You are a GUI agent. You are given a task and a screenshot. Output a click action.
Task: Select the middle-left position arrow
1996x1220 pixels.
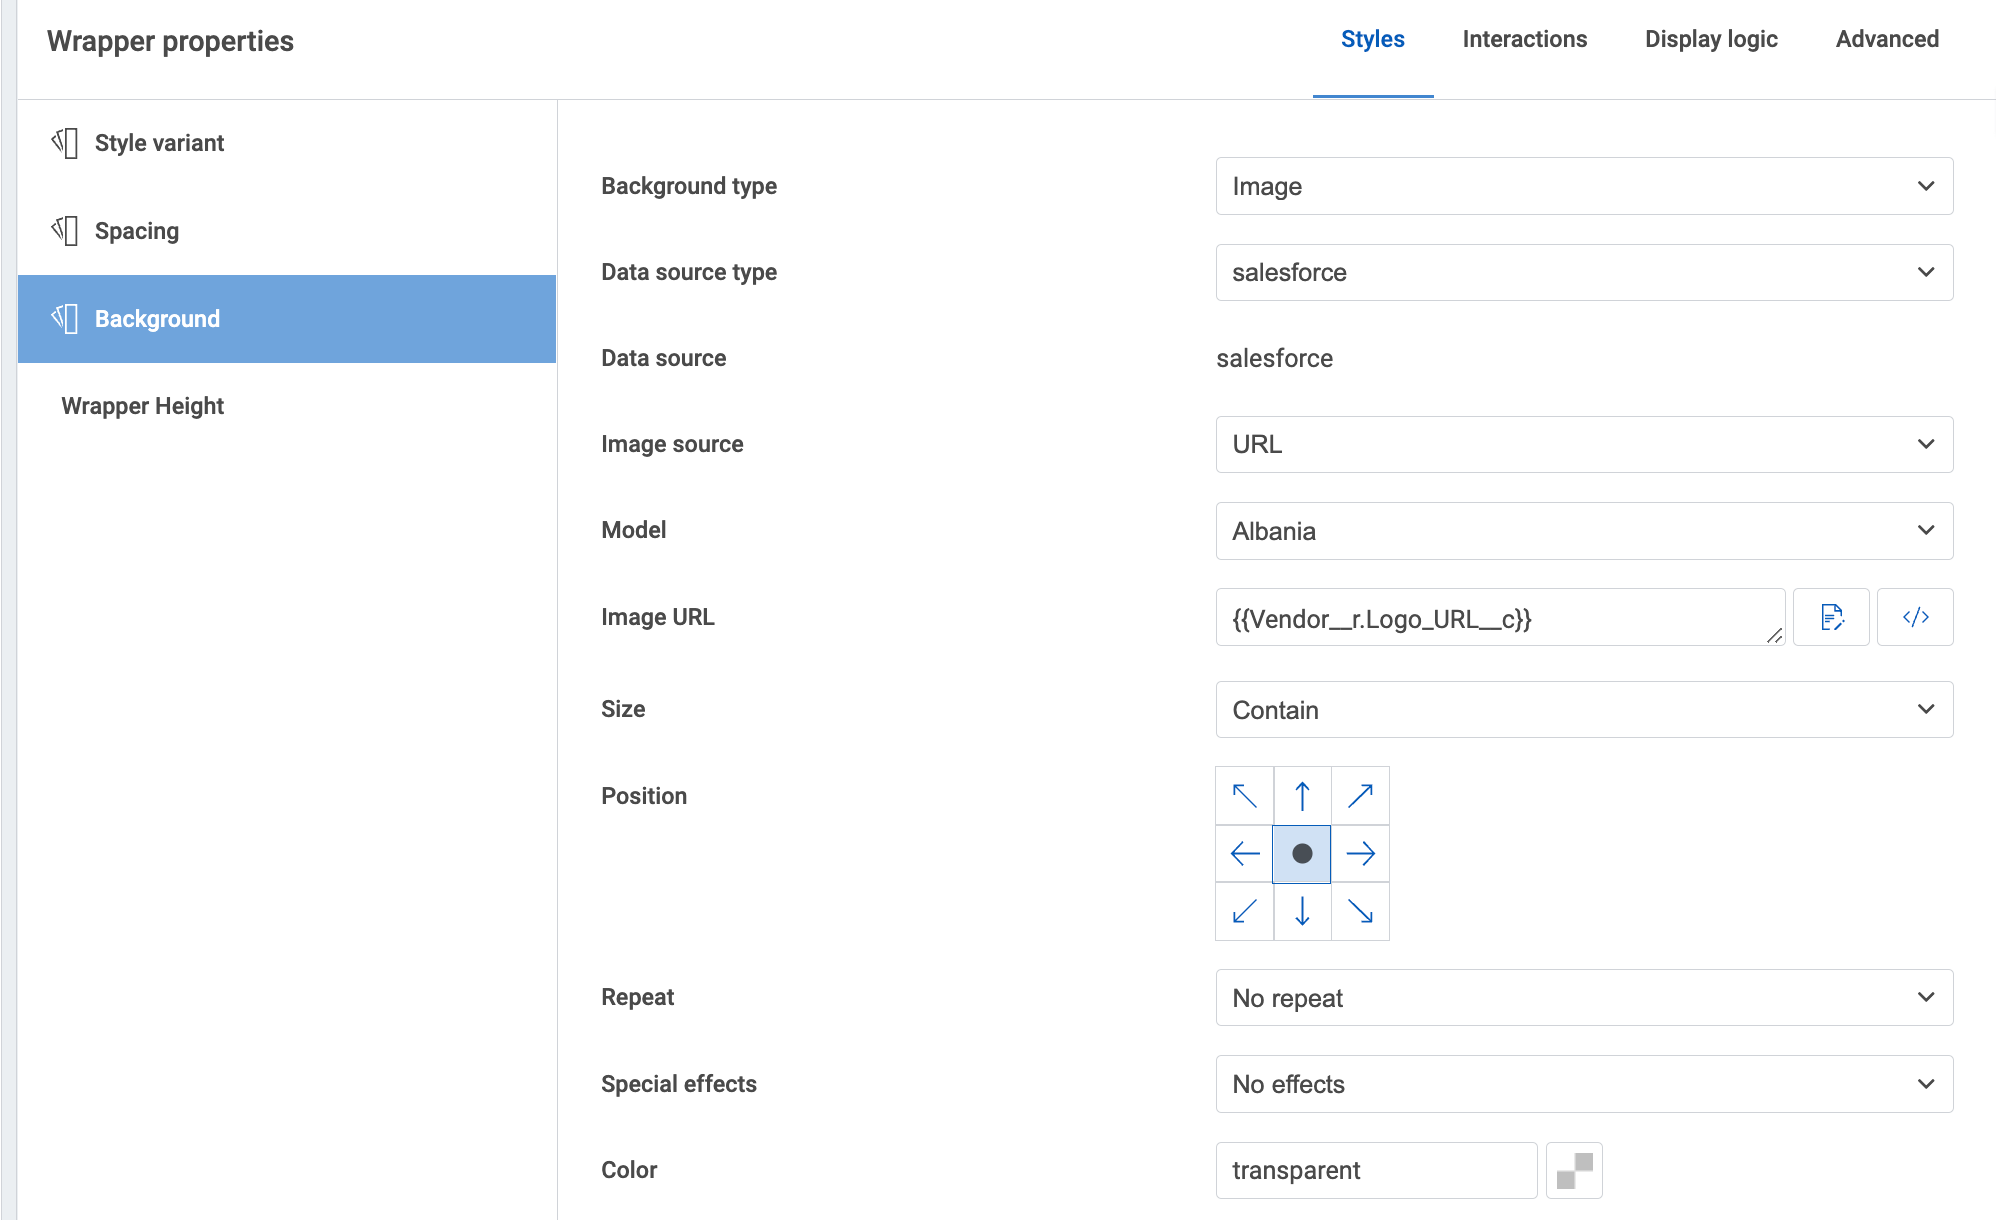1244,854
